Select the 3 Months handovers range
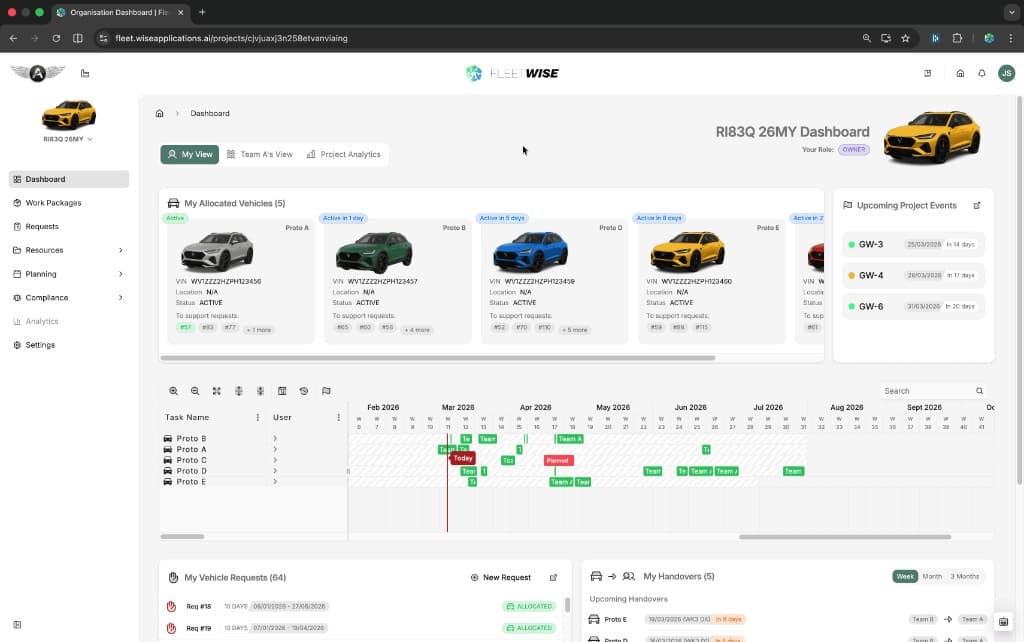Image resolution: width=1024 pixels, height=642 pixels. (965, 576)
